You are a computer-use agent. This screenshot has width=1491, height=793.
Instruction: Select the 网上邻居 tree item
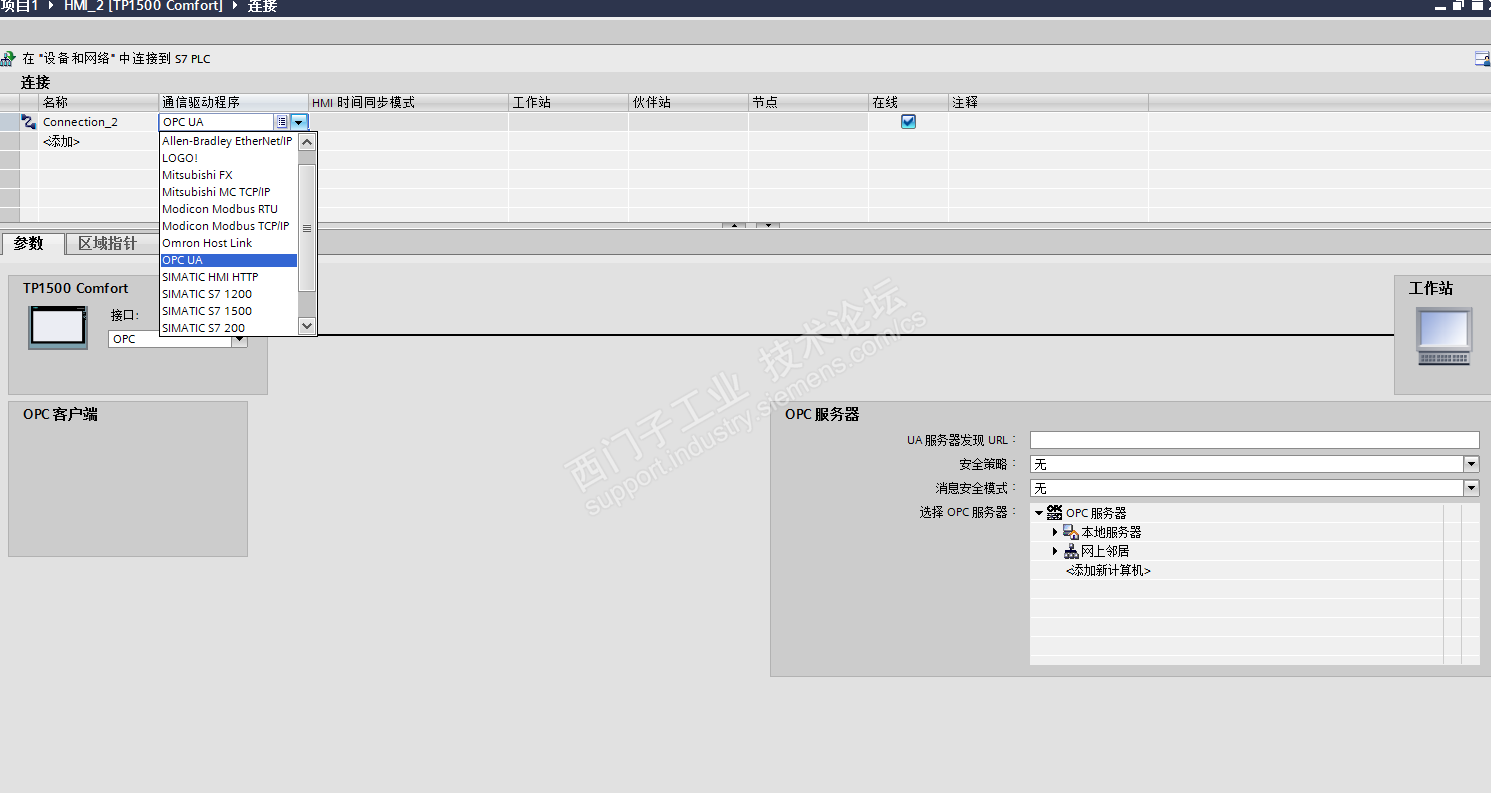1105,551
